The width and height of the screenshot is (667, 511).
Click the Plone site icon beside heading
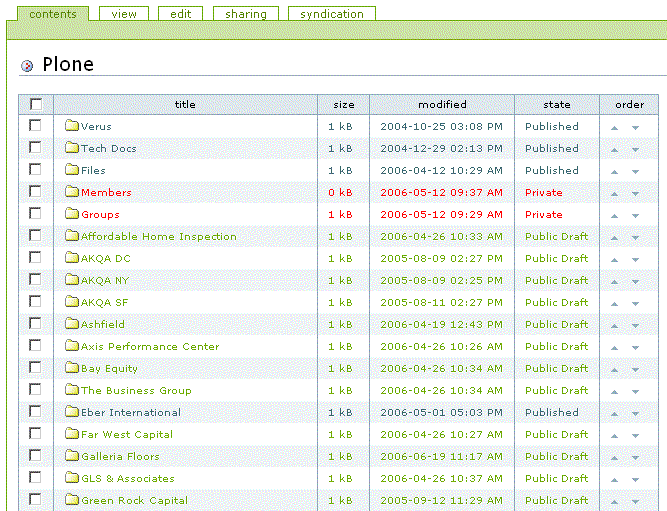(x=27, y=66)
